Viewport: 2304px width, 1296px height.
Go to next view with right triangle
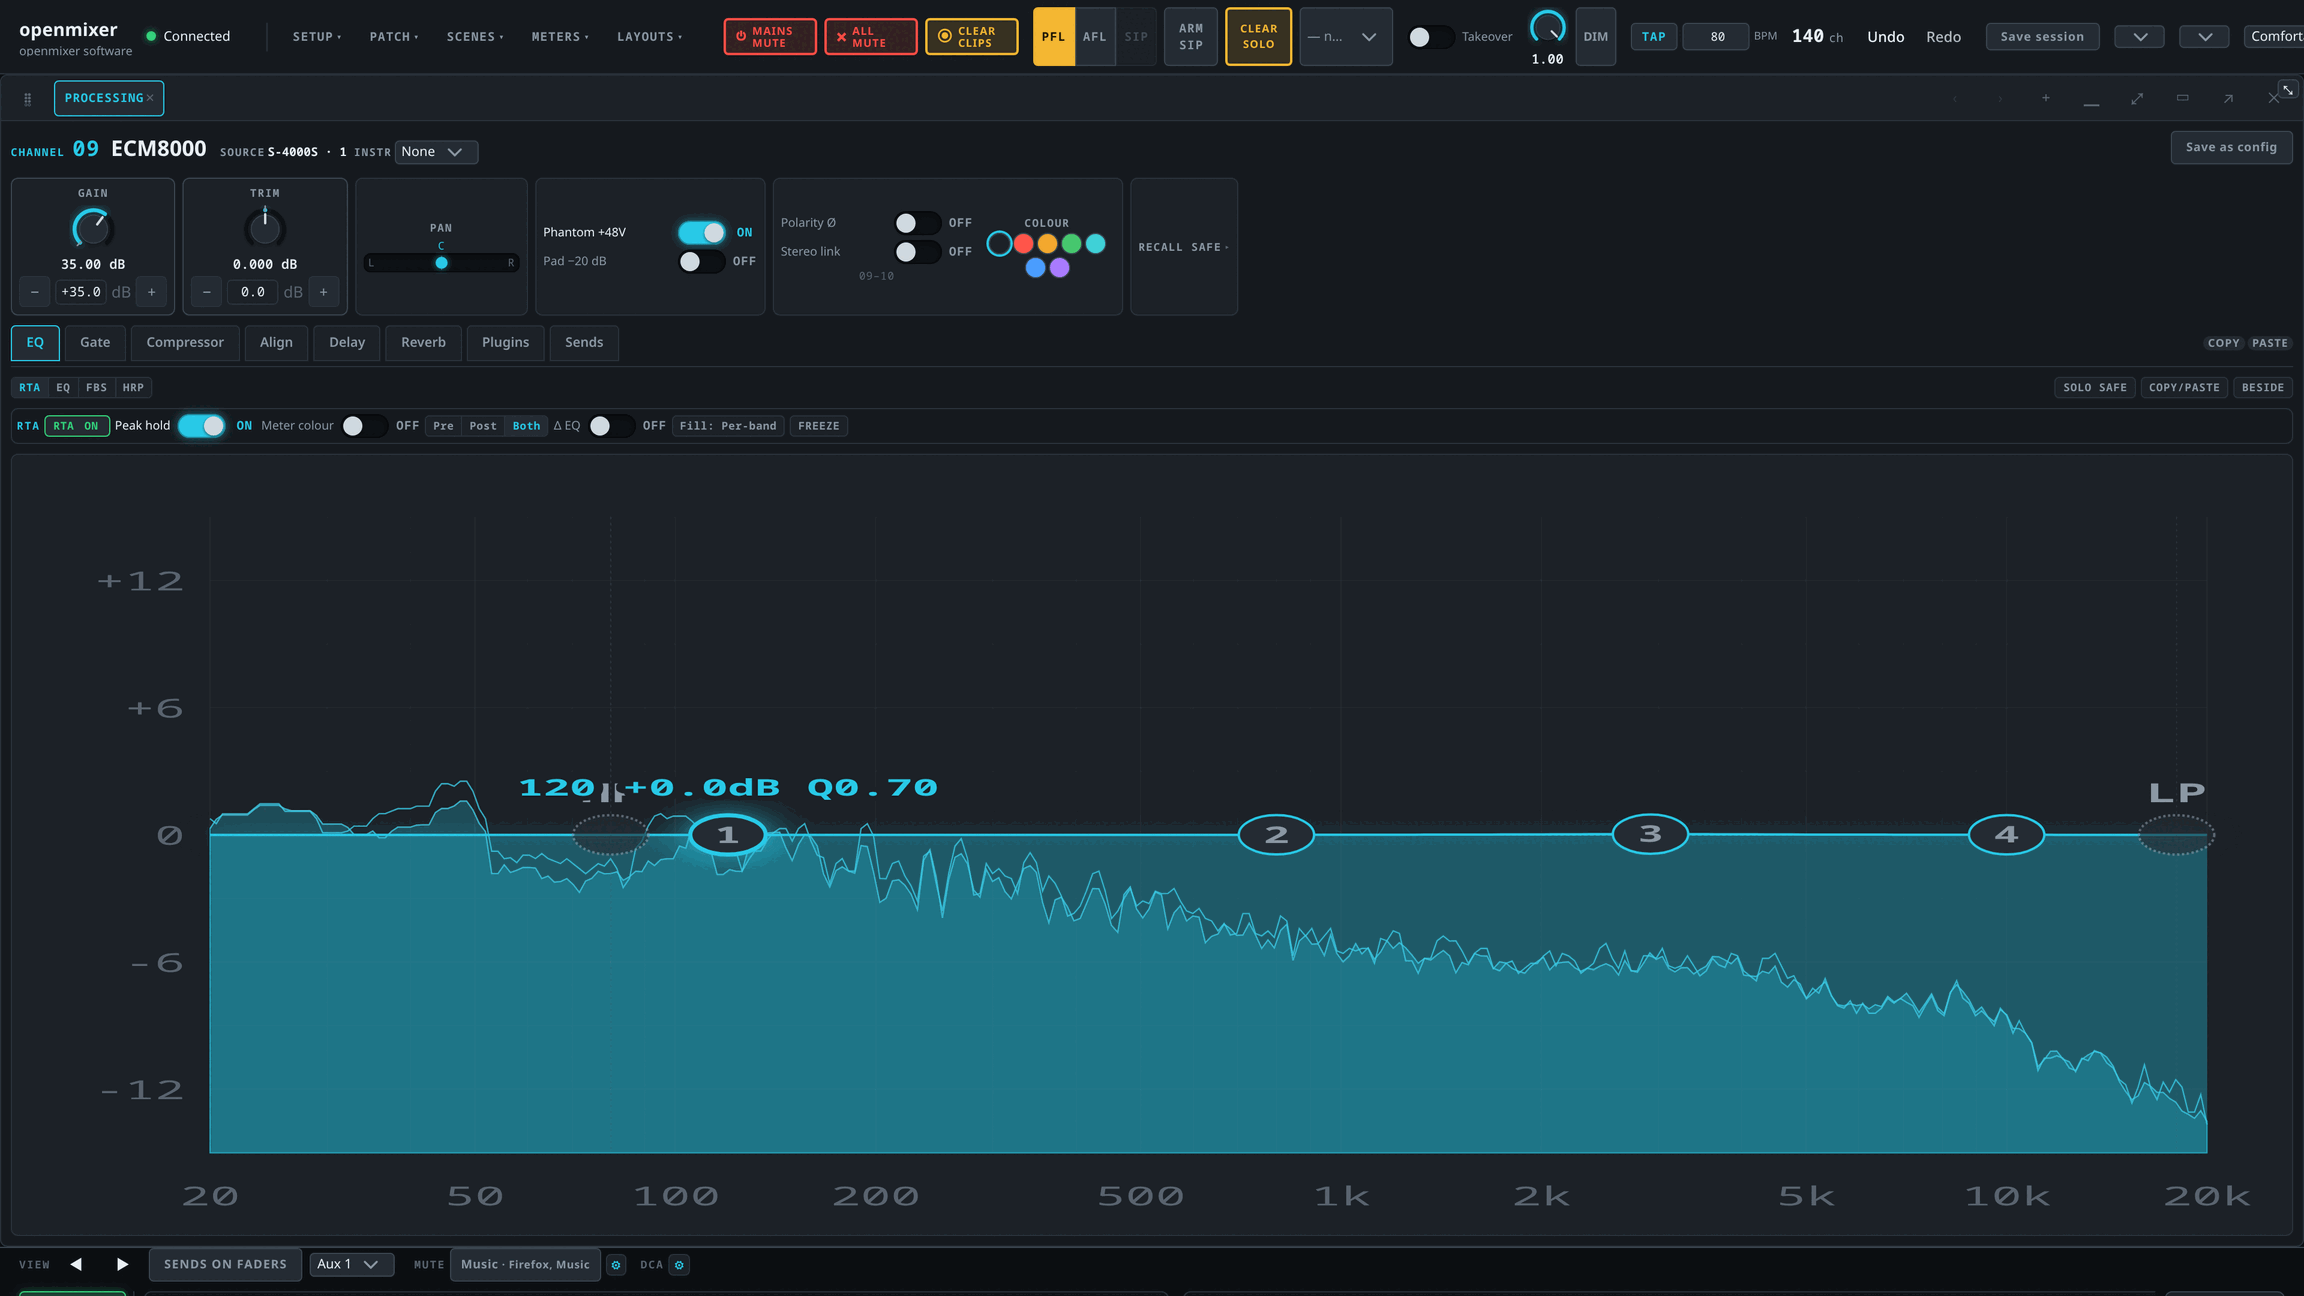point(122,1264)
